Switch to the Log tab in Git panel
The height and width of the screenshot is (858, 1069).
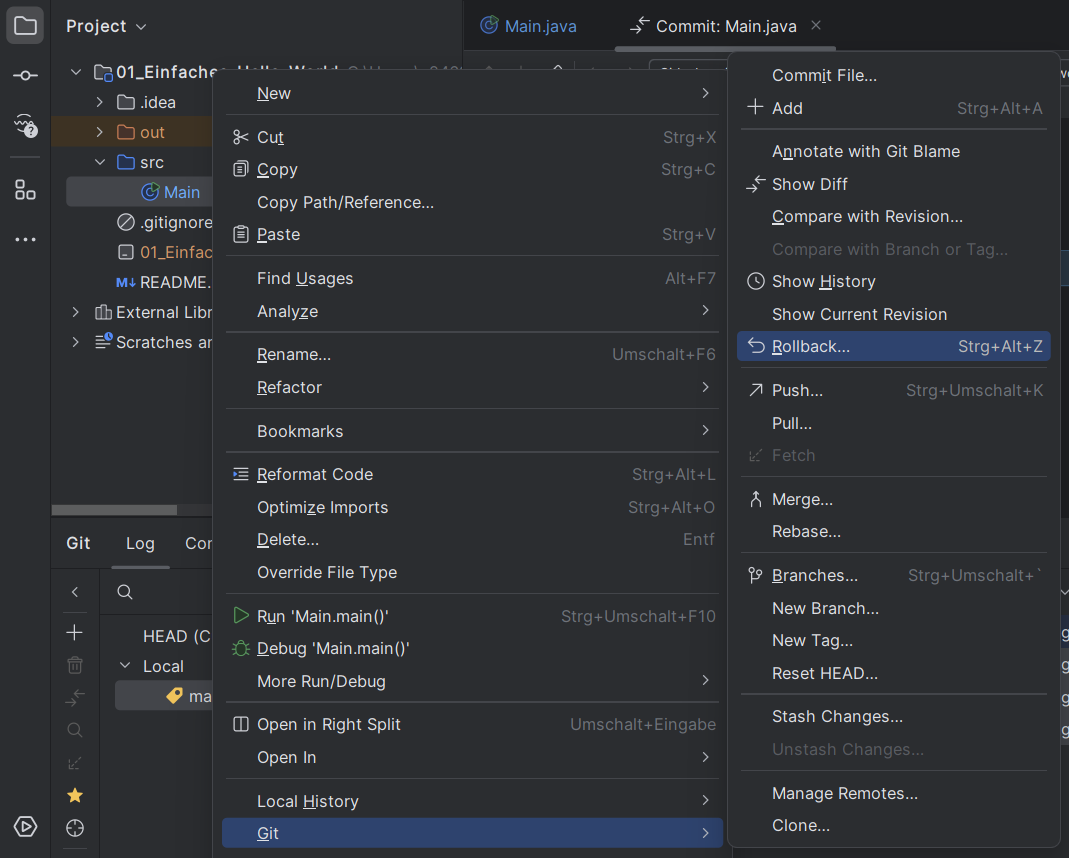[140, 543]
